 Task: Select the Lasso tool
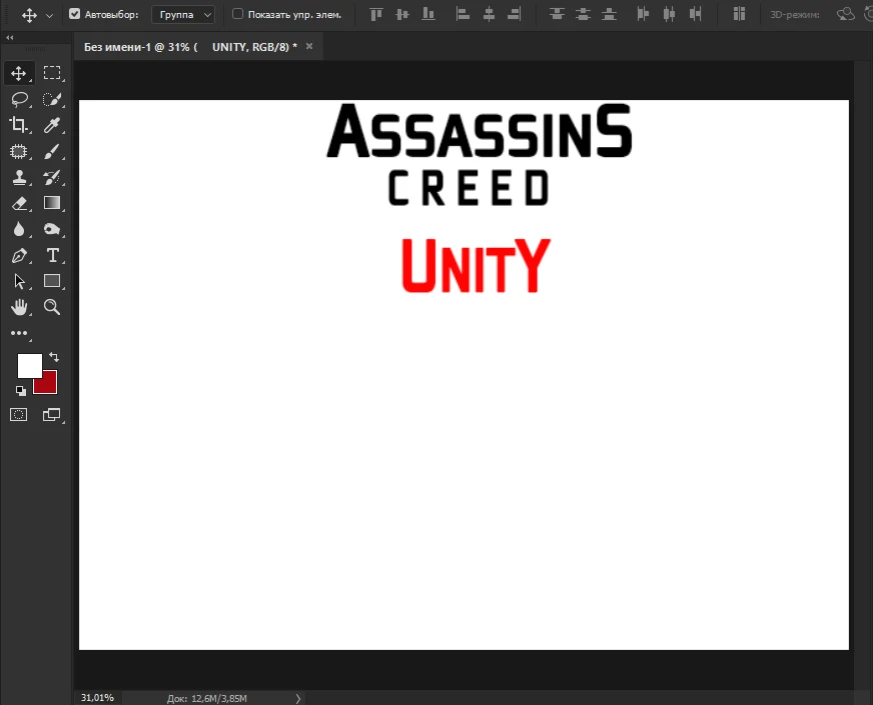point(18,99)
